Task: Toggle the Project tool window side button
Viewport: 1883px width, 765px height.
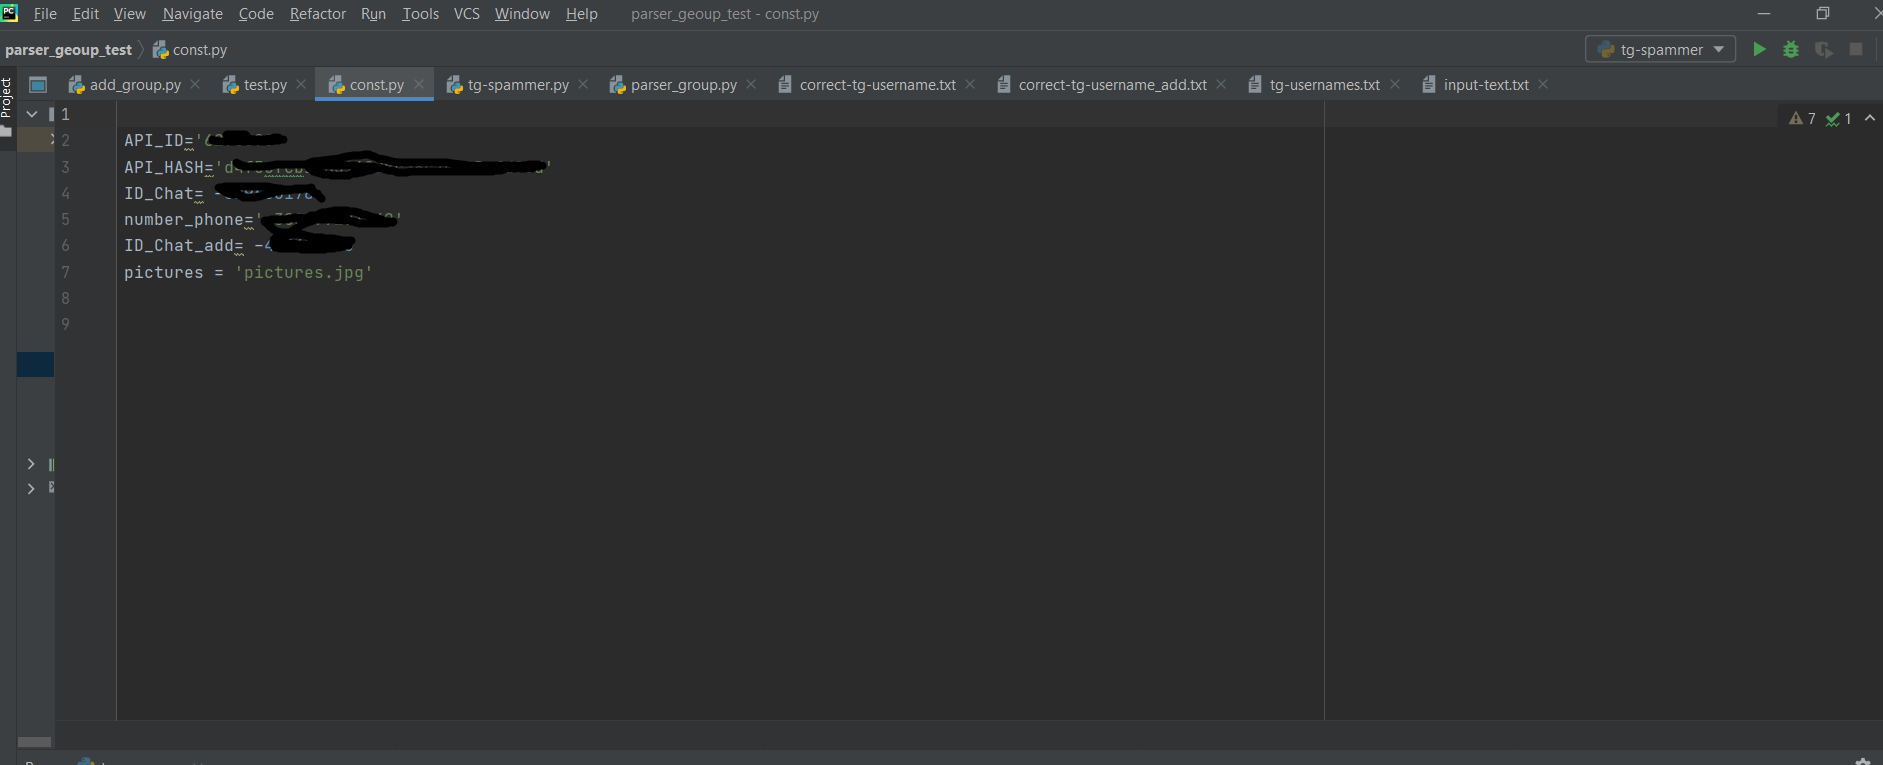Action: [x=7, y=107]
